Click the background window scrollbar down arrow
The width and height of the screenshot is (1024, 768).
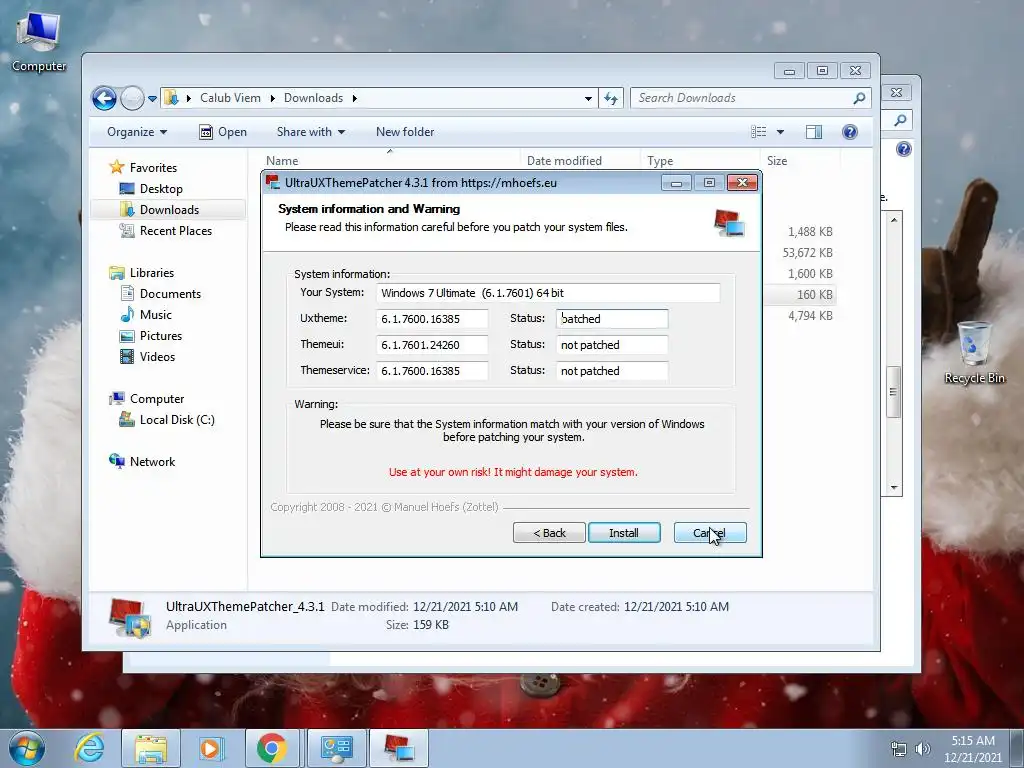[x=894, y=488]
